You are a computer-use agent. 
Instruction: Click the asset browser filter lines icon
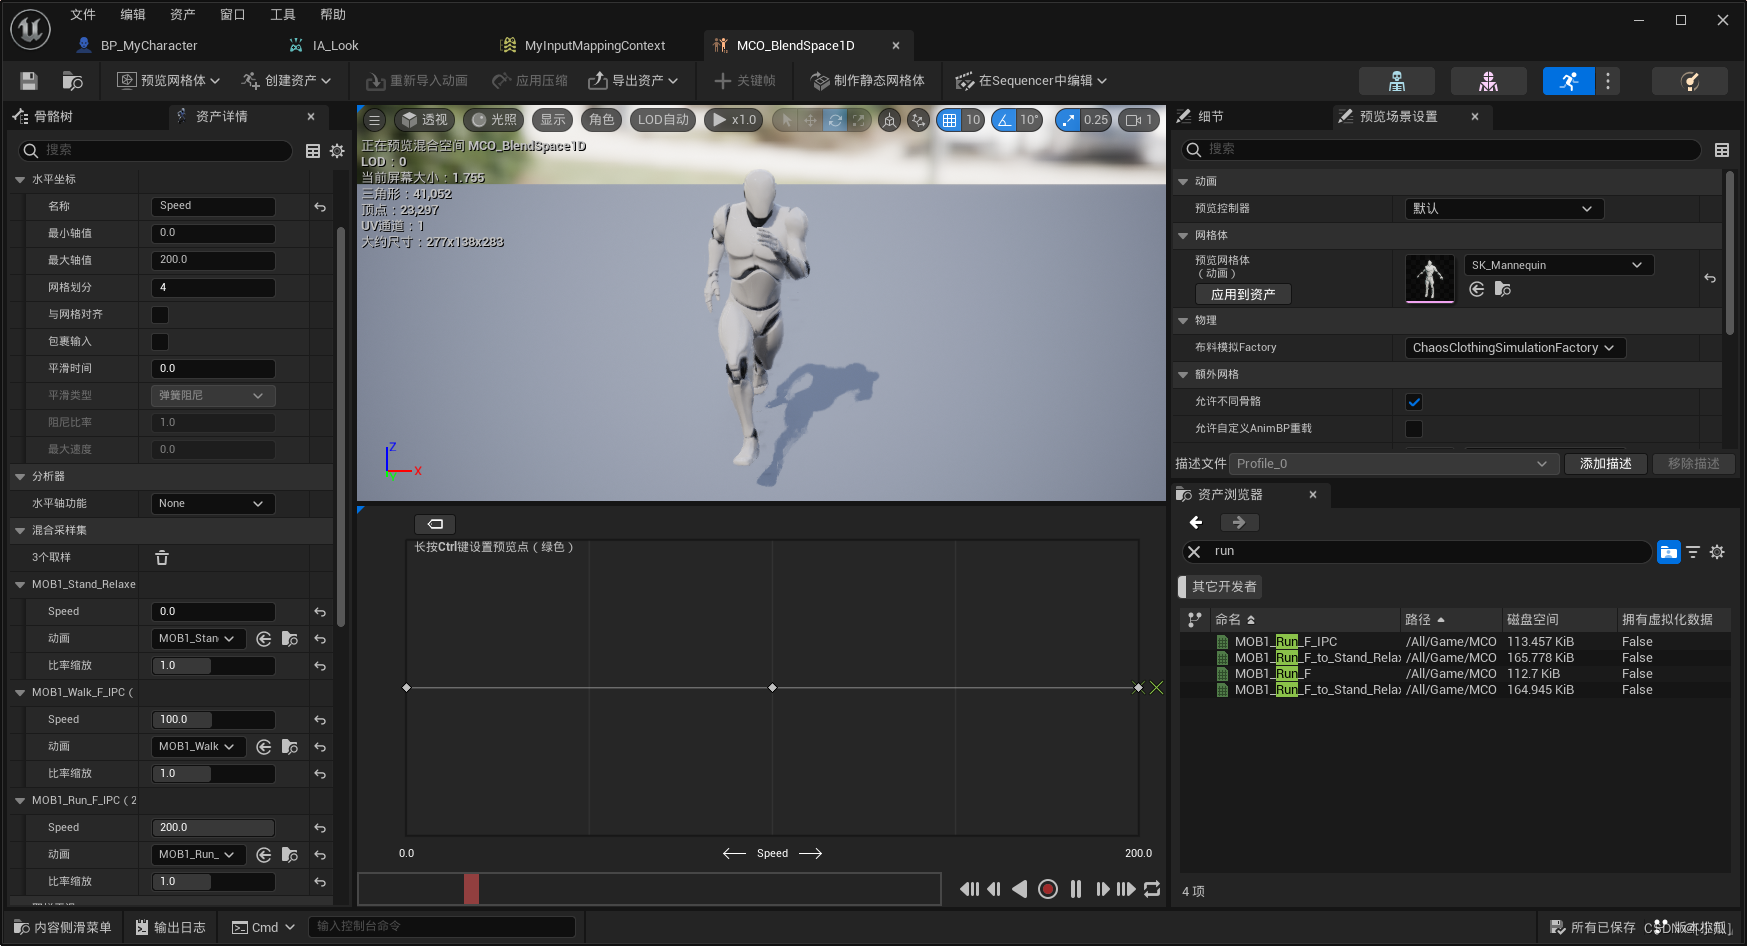[x=1693, y=552]
